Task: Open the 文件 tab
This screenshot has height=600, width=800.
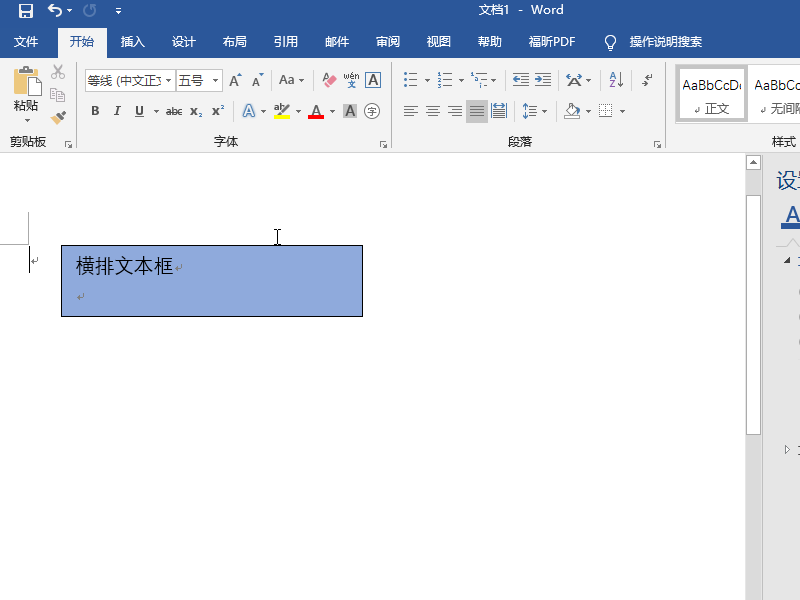Action: [x=26, y=42]
